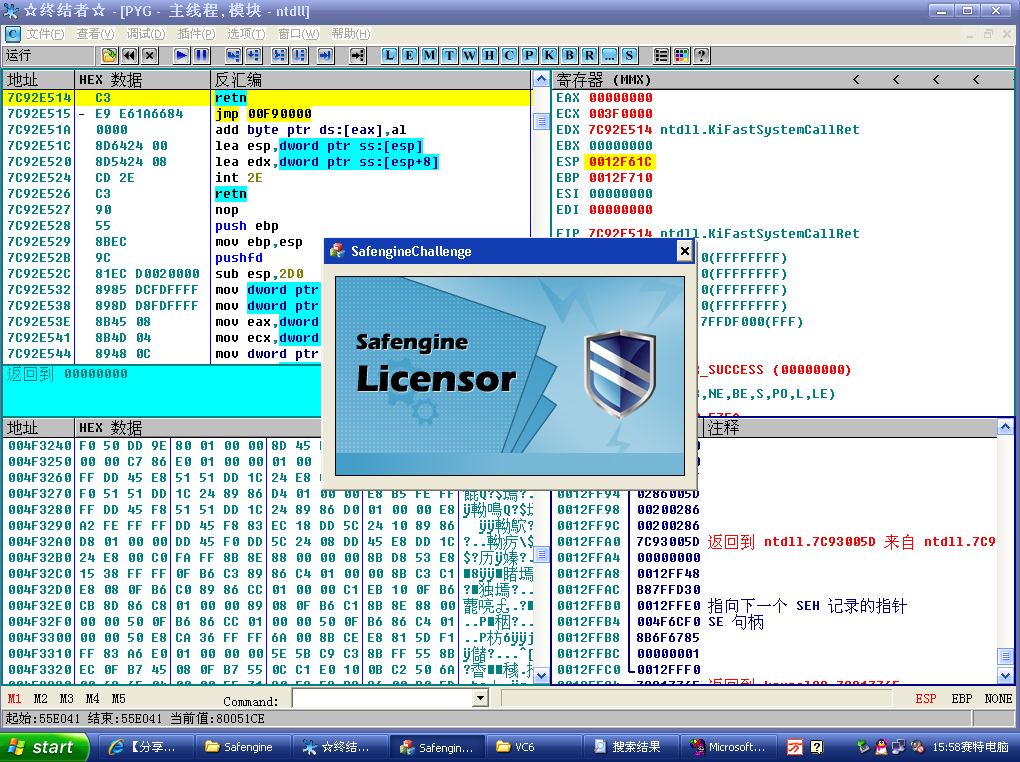Click the Trace into toolbar icon
This screenshot has height=762, width=1020.
[x=279, y=55]
